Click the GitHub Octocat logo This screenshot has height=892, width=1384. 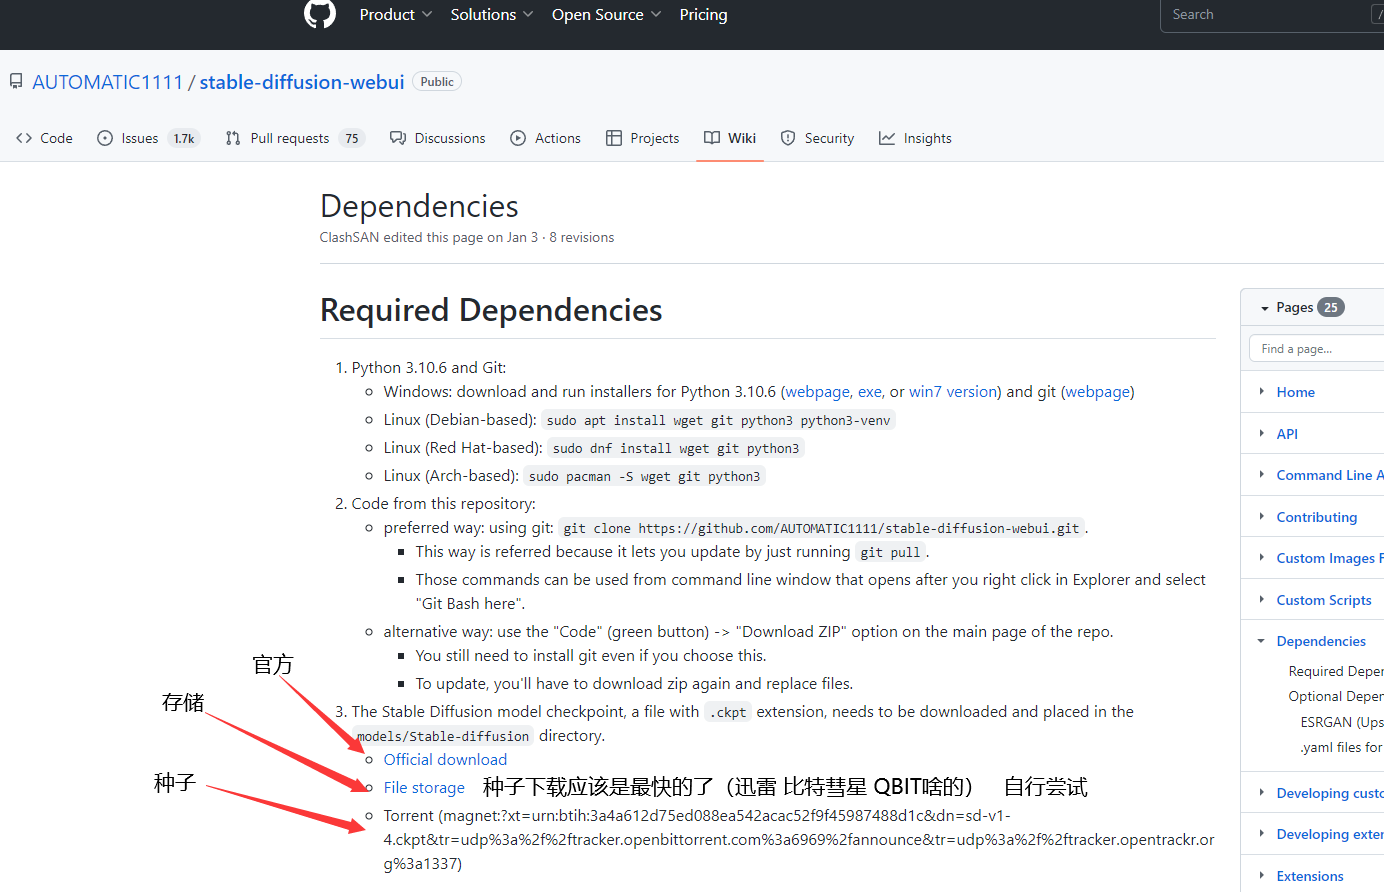320,14
